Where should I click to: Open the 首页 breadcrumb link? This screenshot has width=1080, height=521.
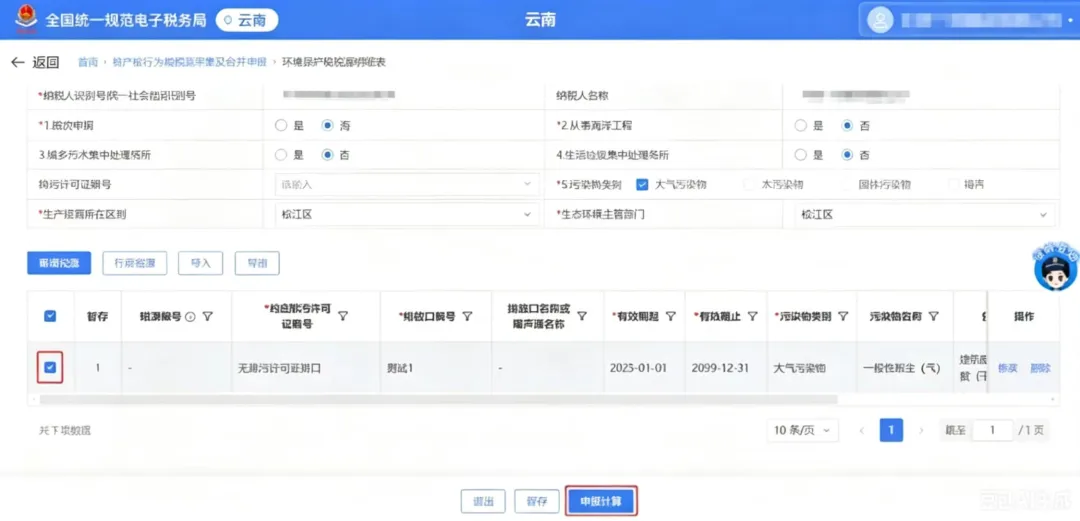87,63
